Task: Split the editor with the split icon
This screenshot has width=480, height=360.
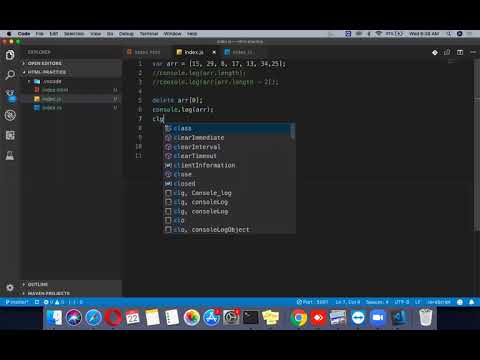Action: [460, 52]
